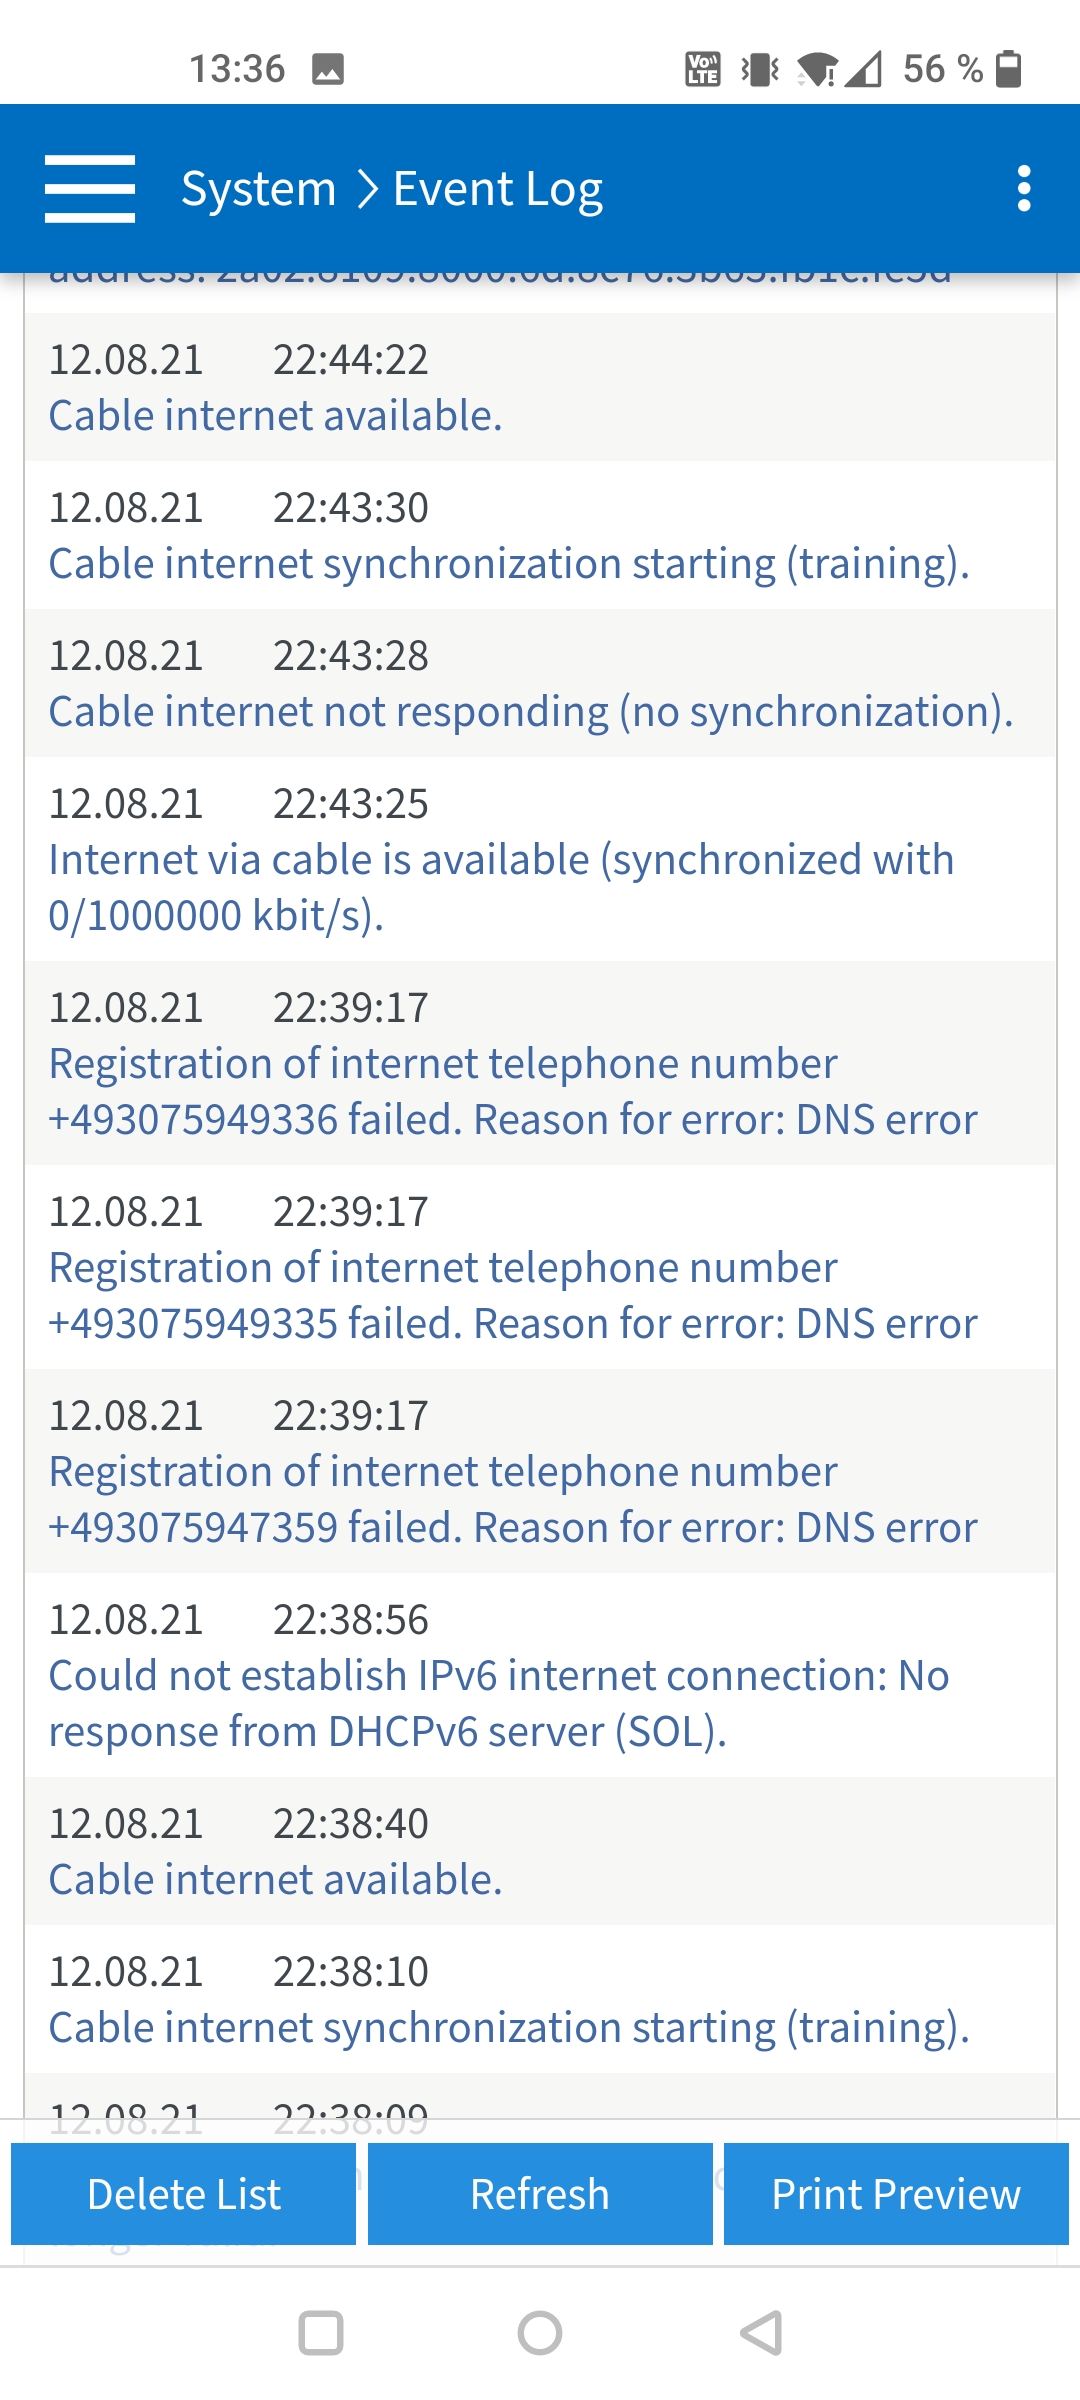Viewport: 1080px width, 2400px height.
Task: Open the Internet via cable is available entry
Action: (540, 859)
